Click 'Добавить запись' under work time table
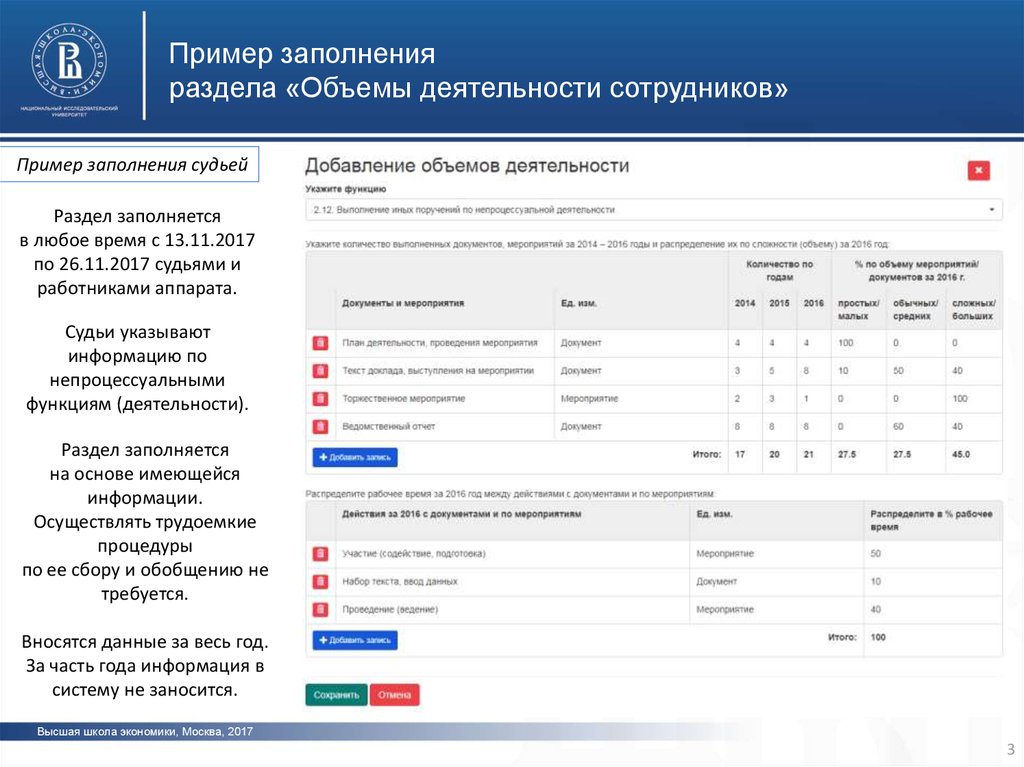This screenshot has height=767, width=1024. tap(355, 640)
